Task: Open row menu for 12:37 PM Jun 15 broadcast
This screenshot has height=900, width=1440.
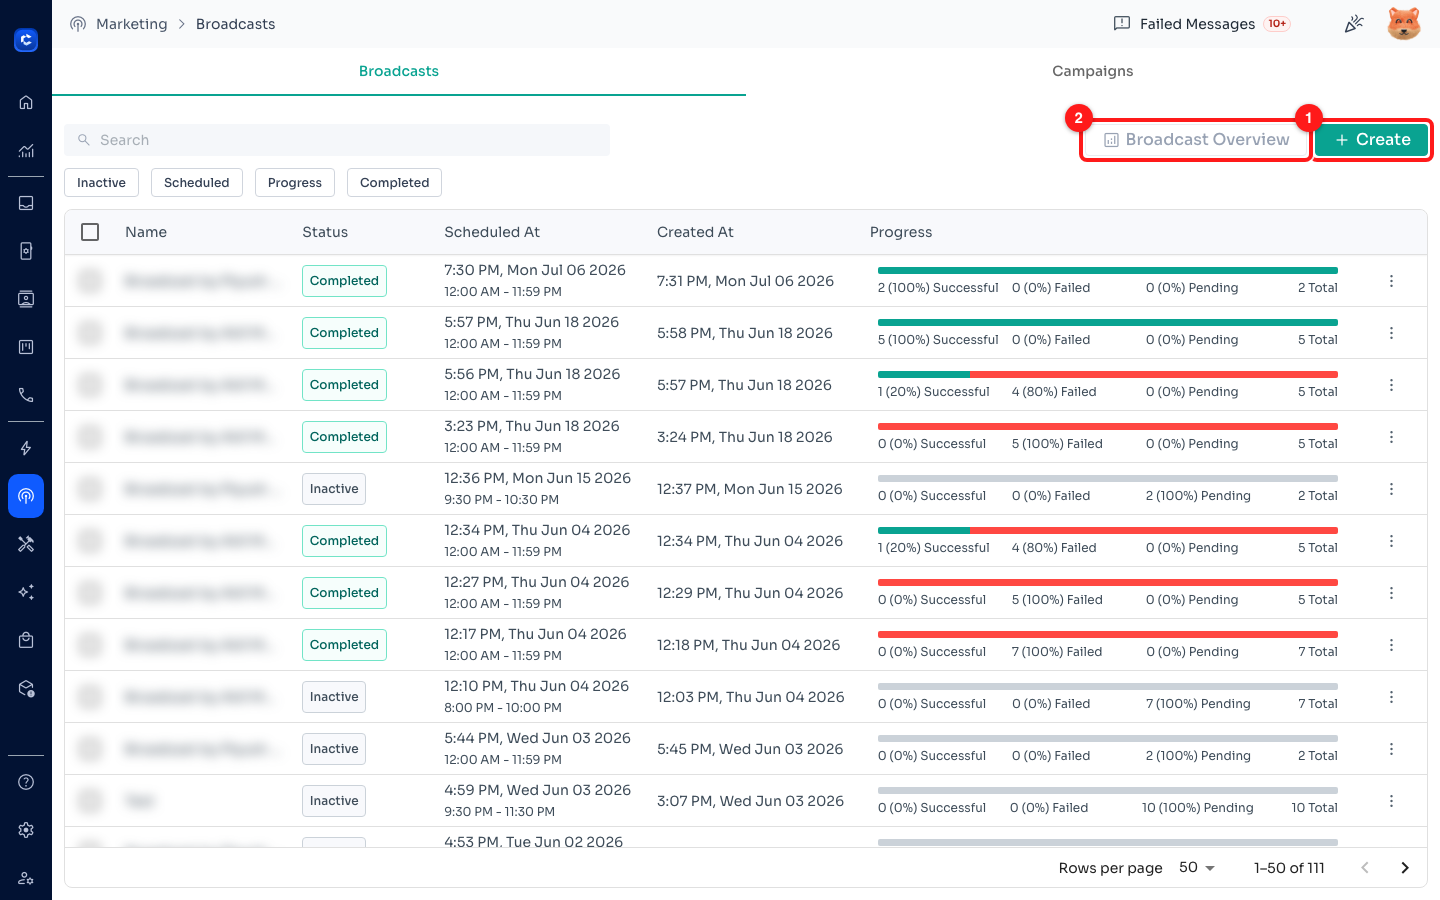Action: [x=1391, y=489]
